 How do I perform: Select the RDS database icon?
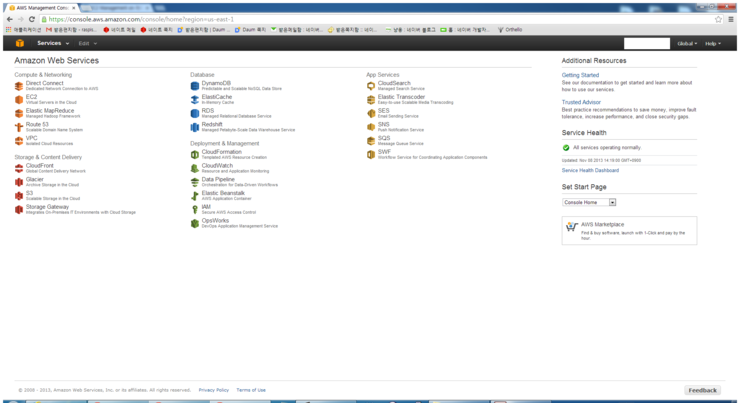pyautogui.click(x=194, y=113)
